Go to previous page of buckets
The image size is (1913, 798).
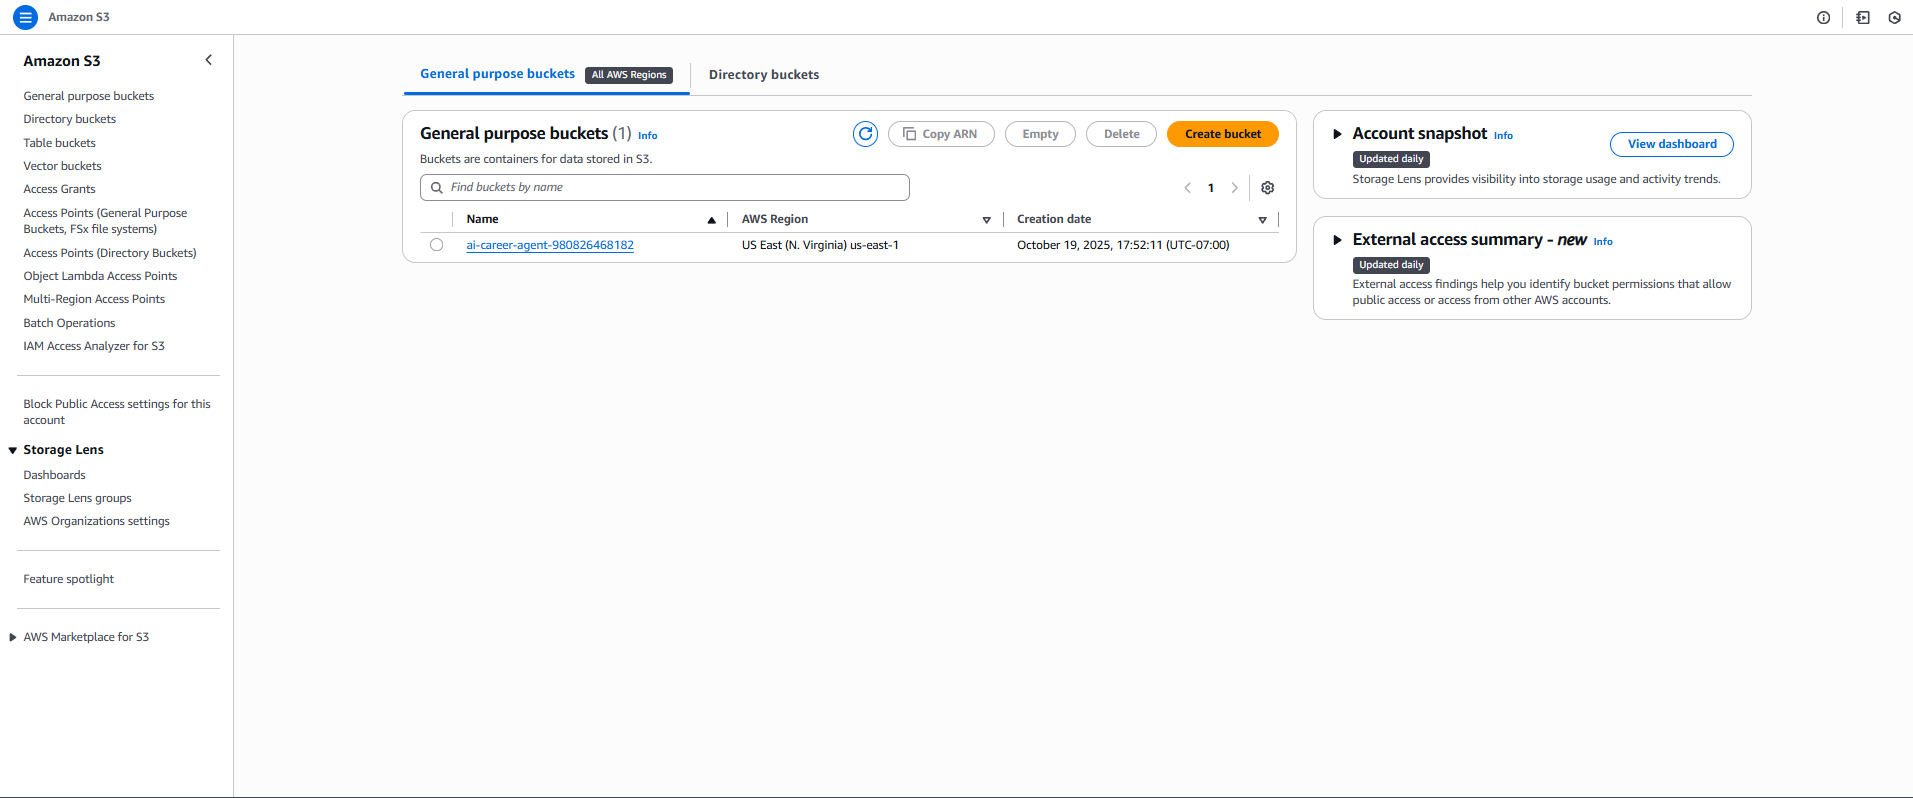click(x=1187, y=188)
